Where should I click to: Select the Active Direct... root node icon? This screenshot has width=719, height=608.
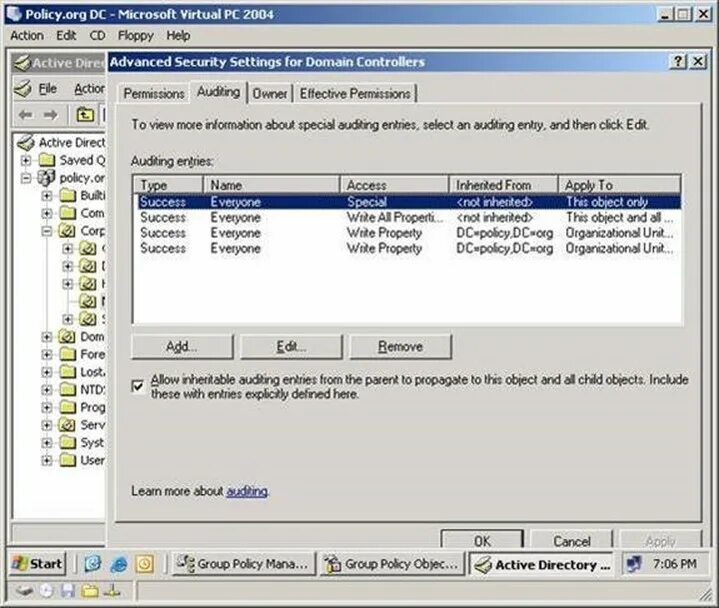[x=26, y=143]
